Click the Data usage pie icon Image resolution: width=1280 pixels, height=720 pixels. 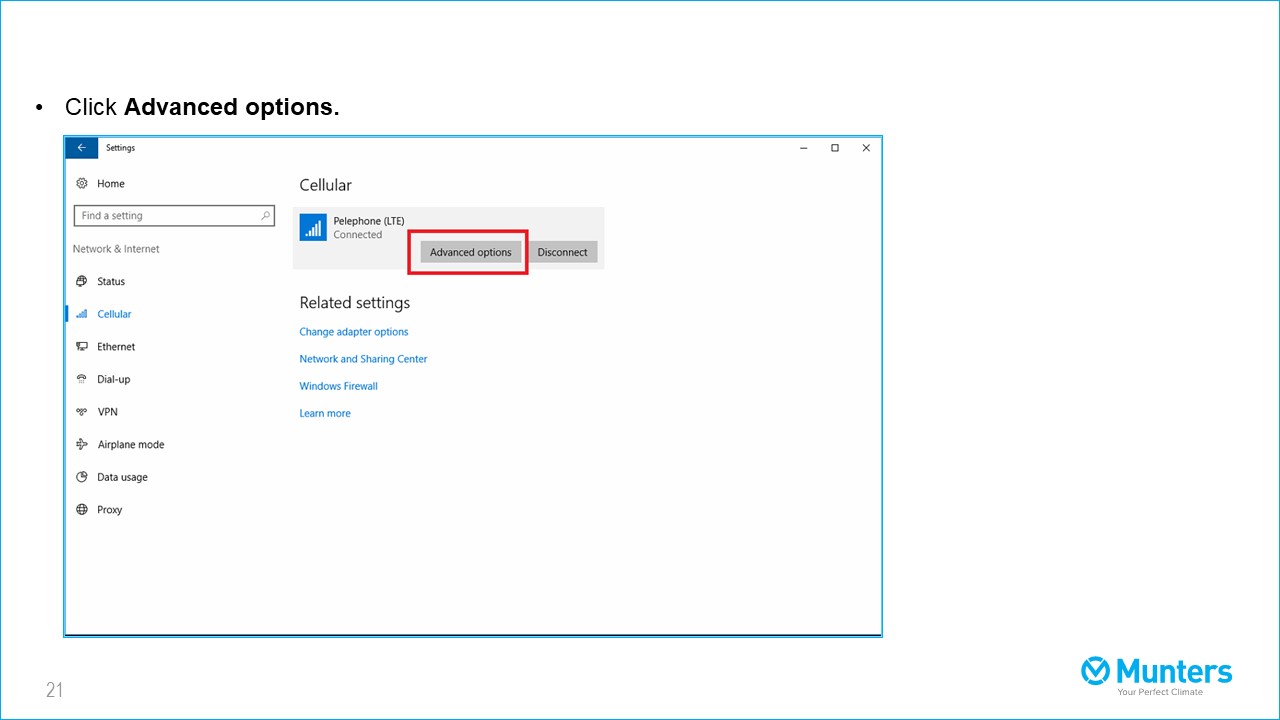click(82, 478)
